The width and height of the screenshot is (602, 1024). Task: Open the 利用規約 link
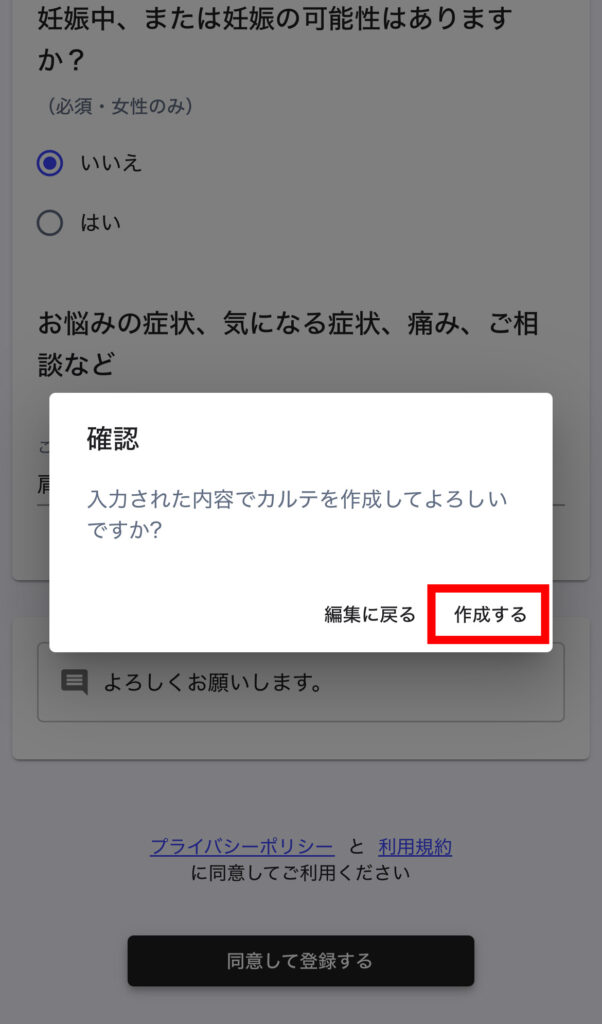415,847
